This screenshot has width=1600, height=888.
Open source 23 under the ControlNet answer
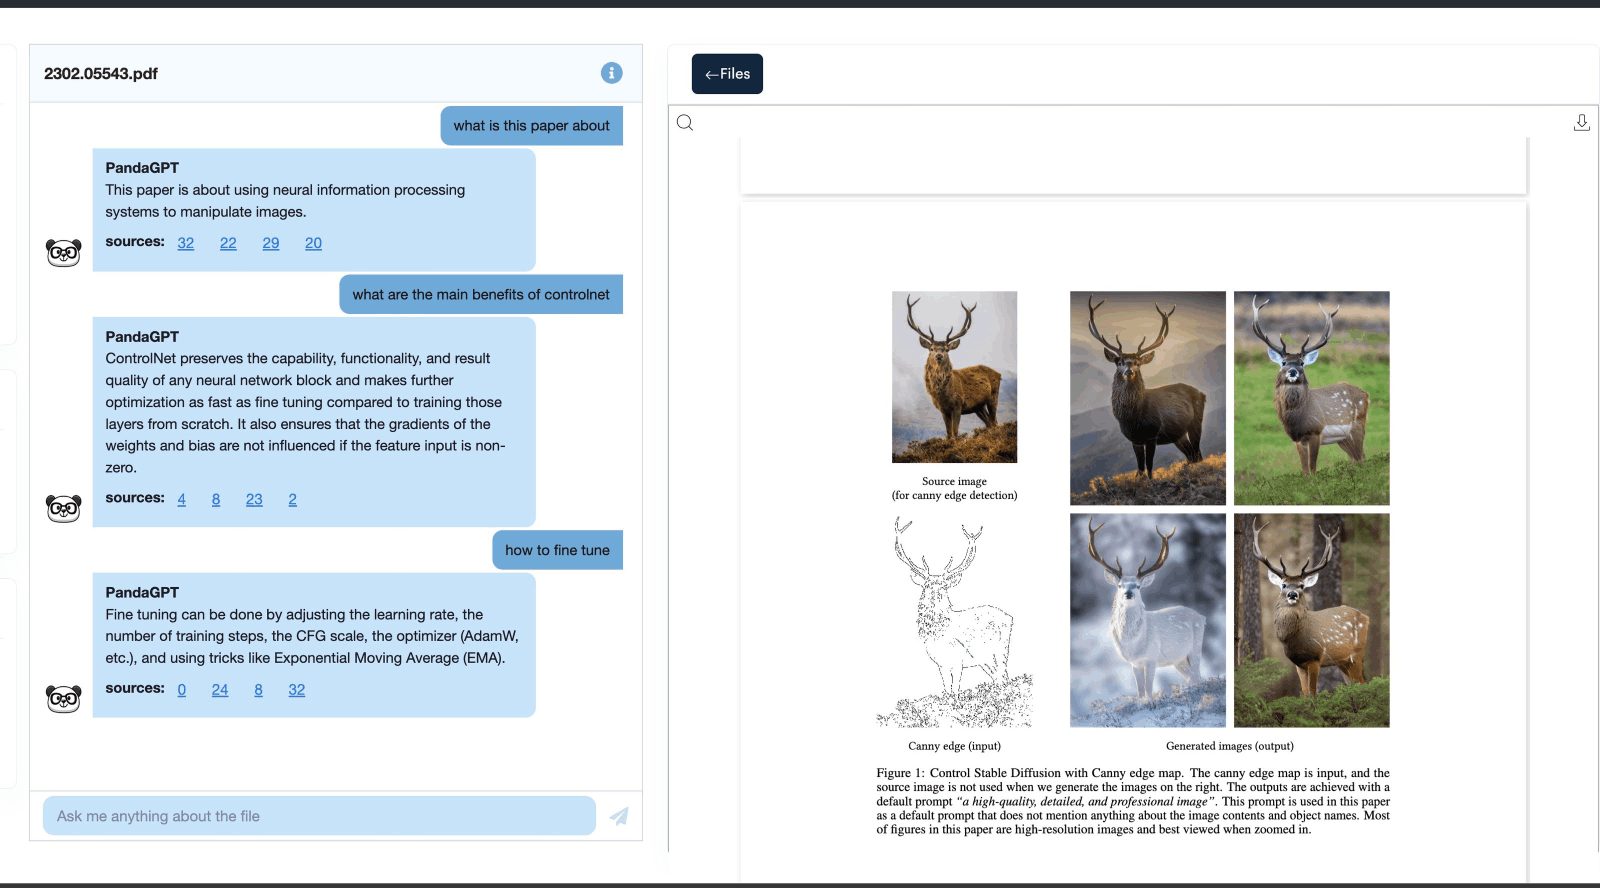click(254, 499)
